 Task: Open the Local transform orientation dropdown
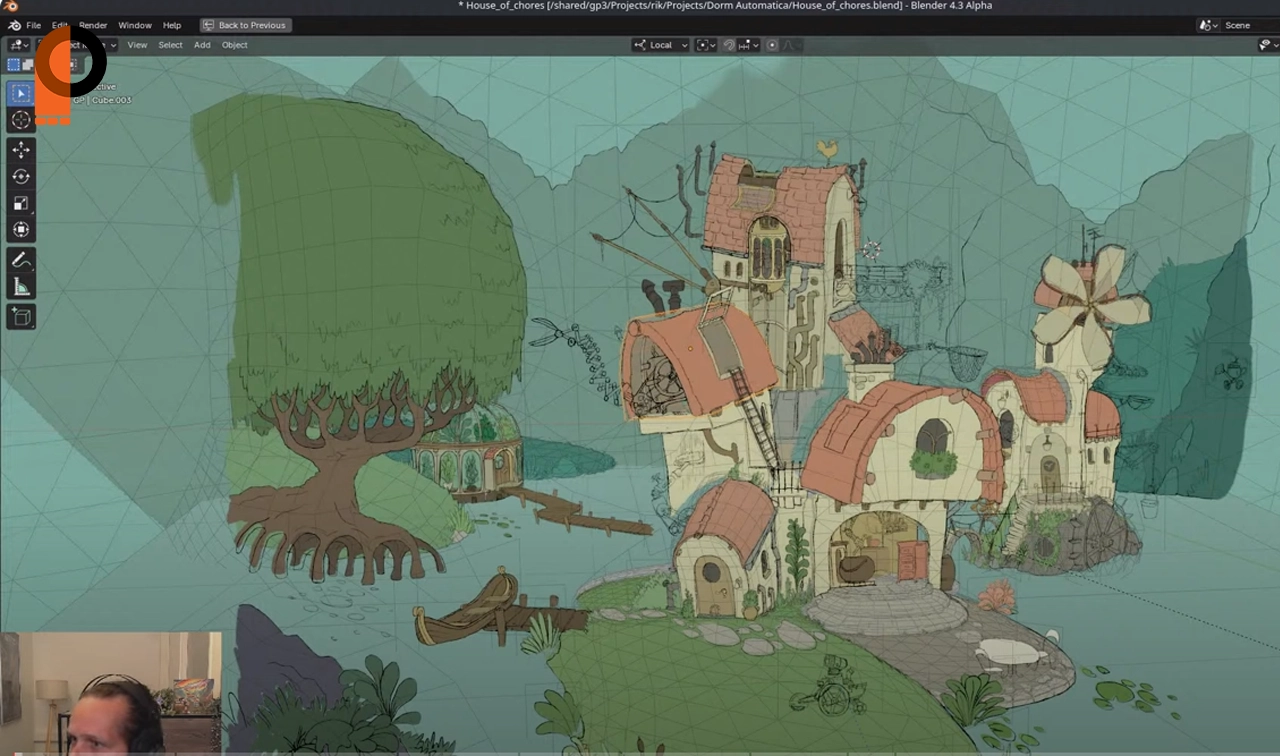(661, 45)
